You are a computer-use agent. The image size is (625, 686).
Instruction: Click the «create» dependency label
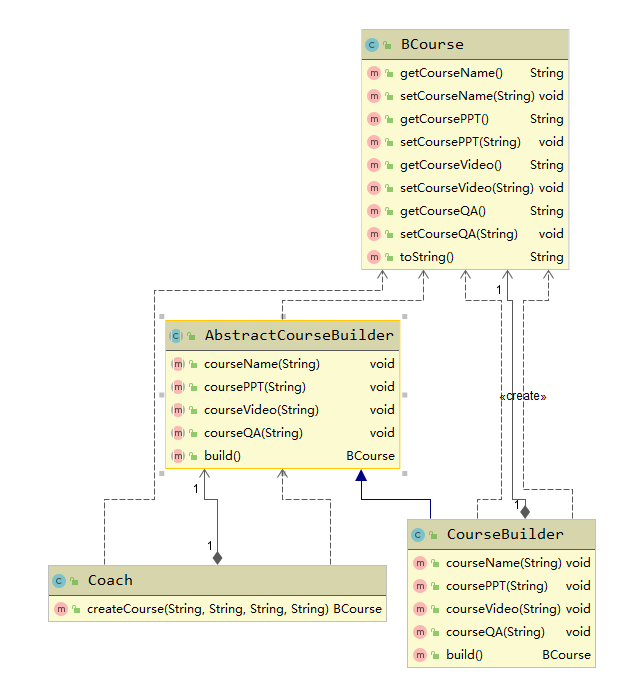click(523, 396)
